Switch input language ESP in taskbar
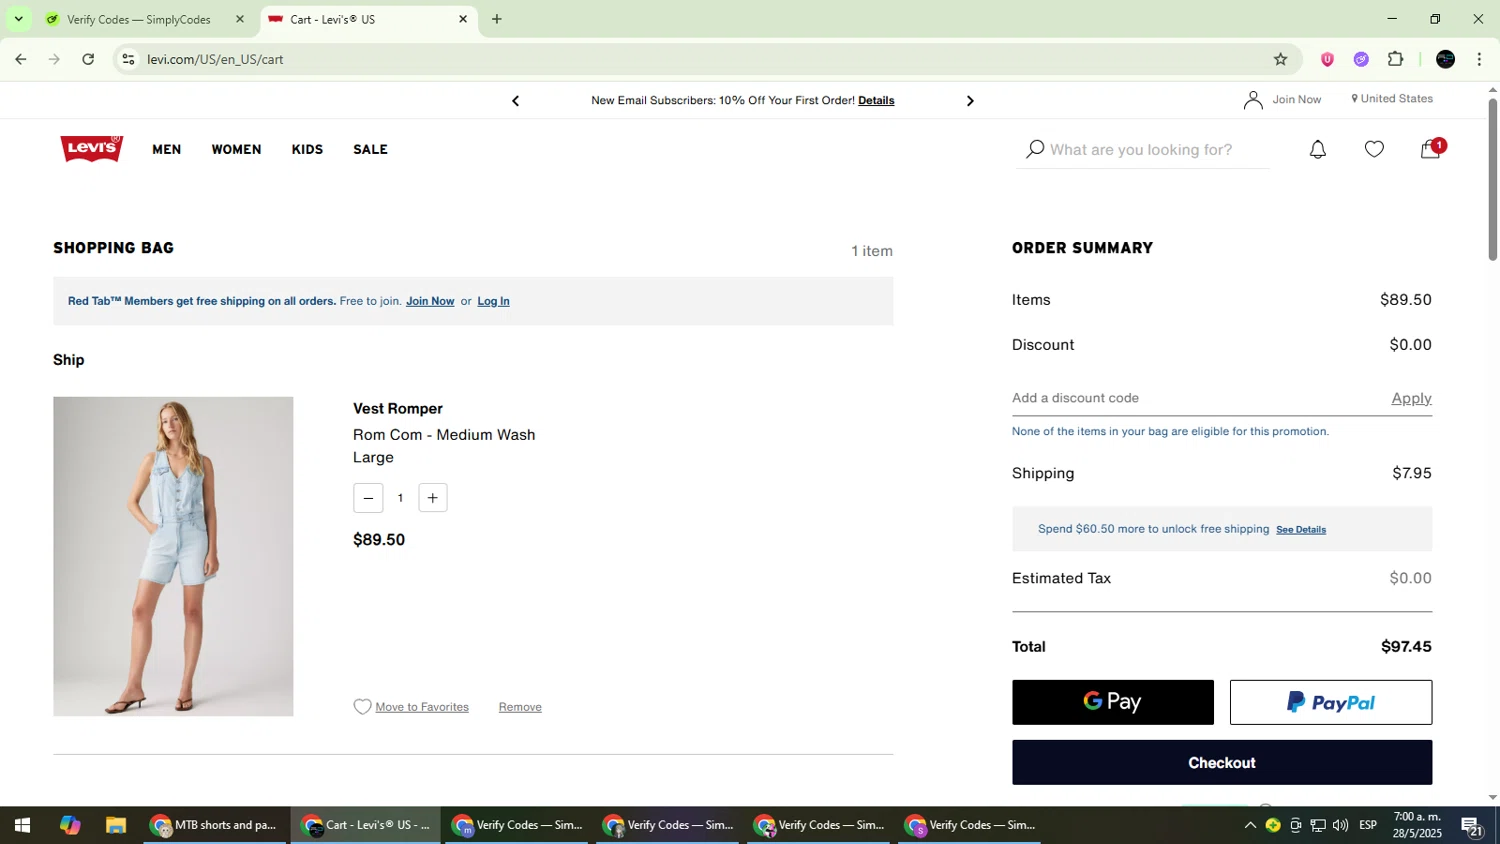The image size is (1500, 844). tap(1368, 825)
